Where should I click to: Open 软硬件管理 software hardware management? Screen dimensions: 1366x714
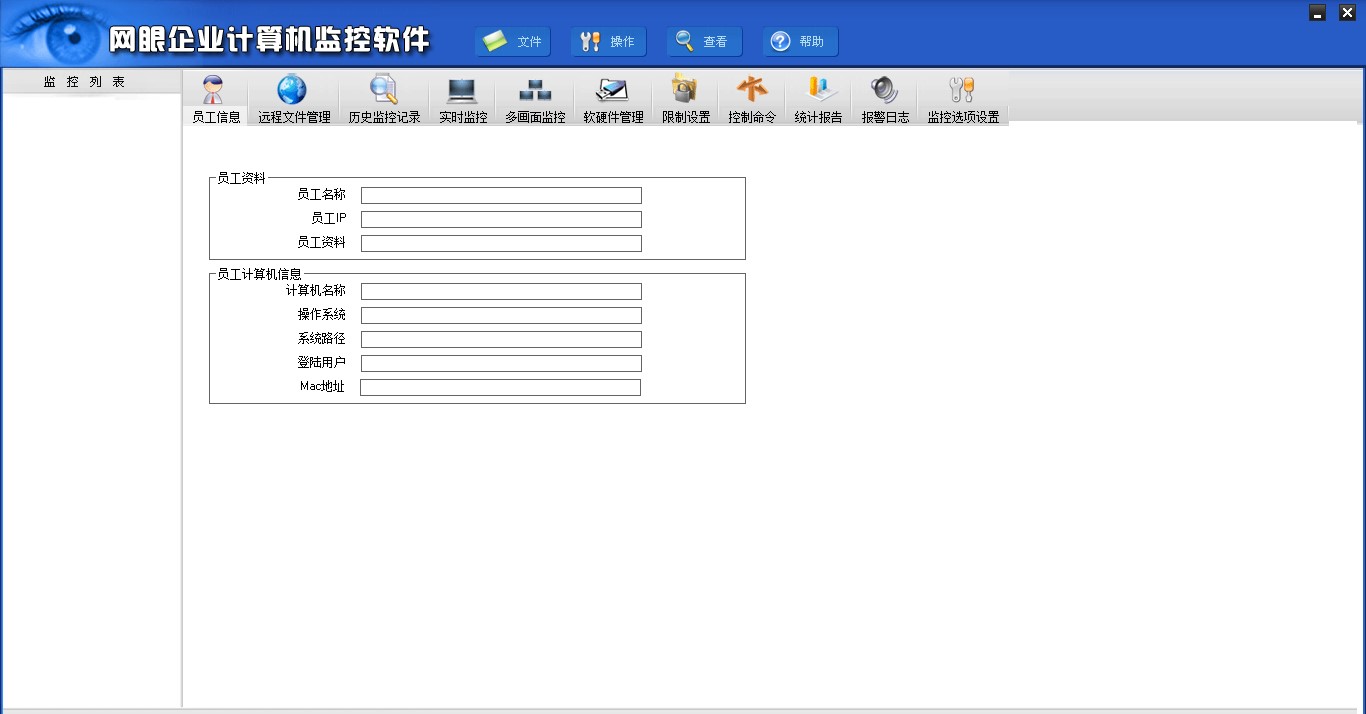point(613,98)
